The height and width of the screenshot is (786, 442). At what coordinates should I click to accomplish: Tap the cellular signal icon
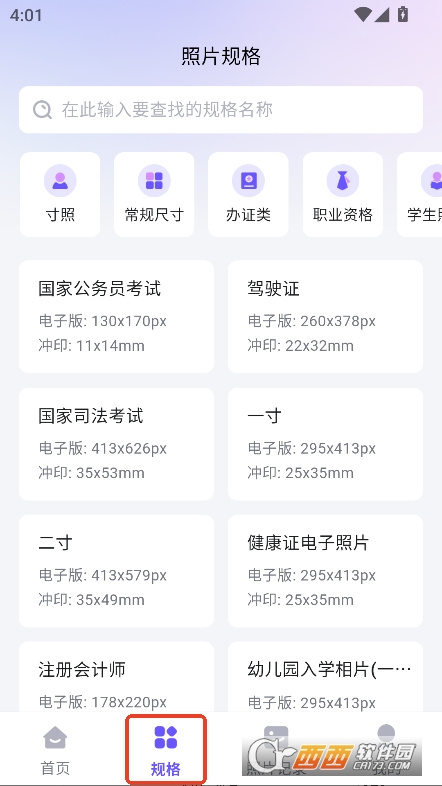[x=381, y=15]
